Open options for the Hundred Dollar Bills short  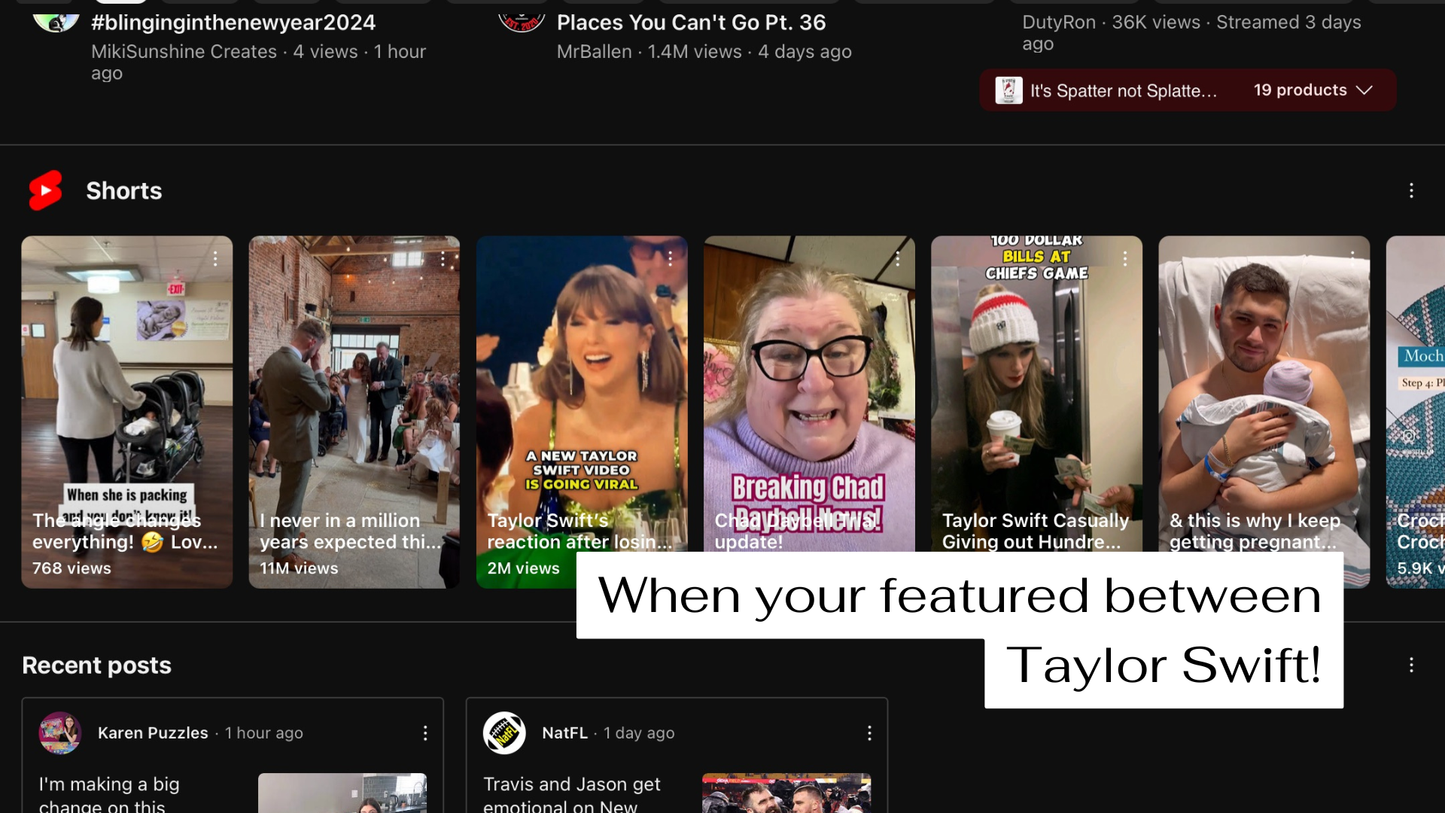[1125, 259]
